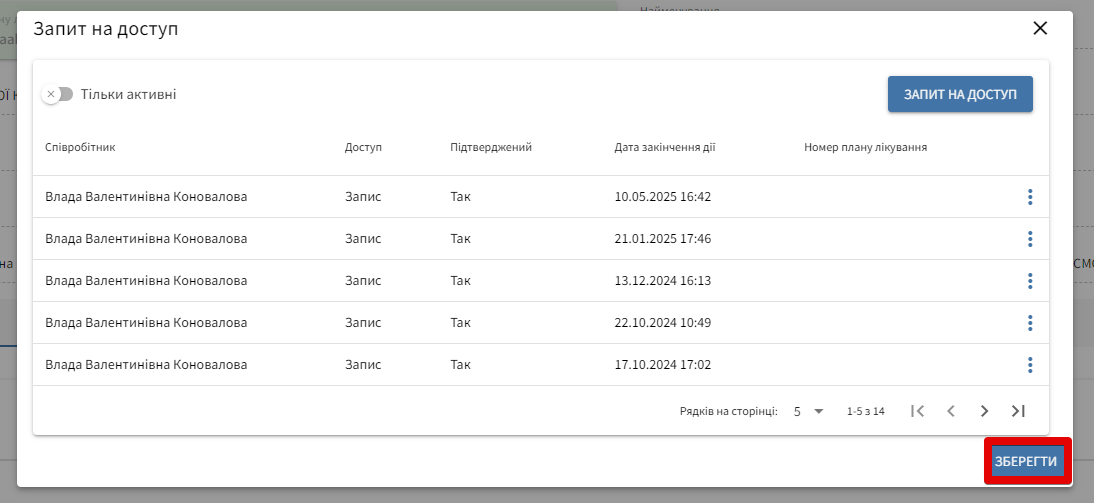Close the Запит на доступ dialog
1094x503 pixels.
pos(1040,28)
